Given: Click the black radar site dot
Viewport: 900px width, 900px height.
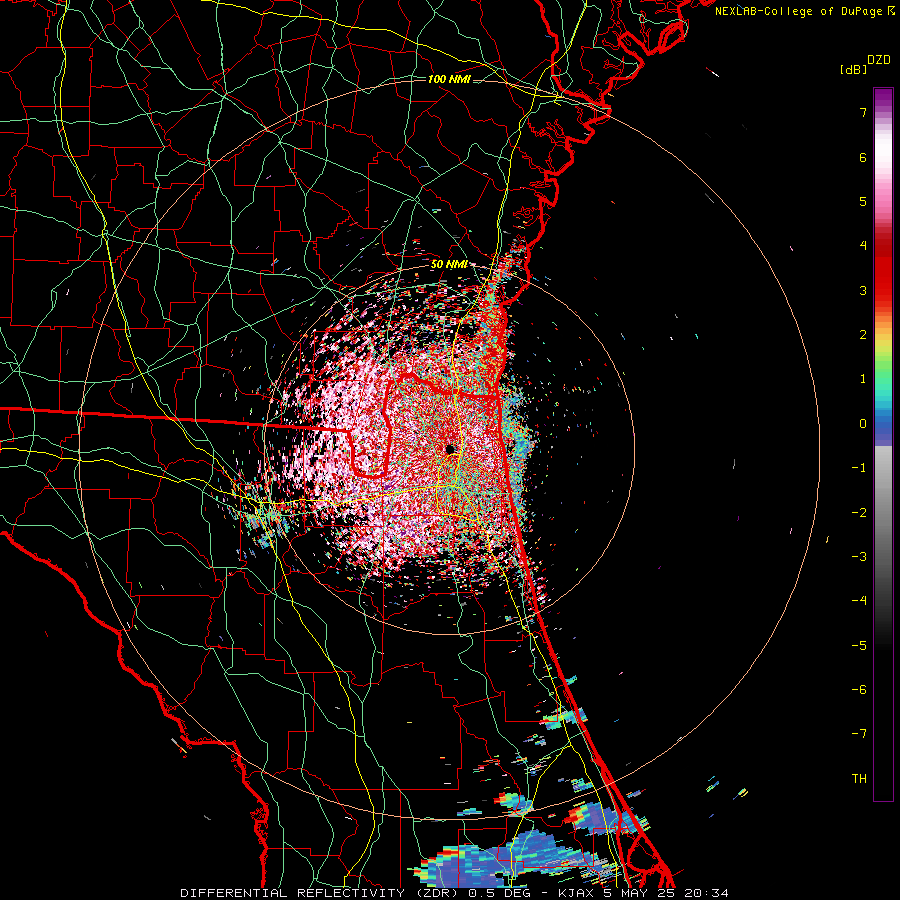Looking at the screenshot, I should [x=450, y=449].
